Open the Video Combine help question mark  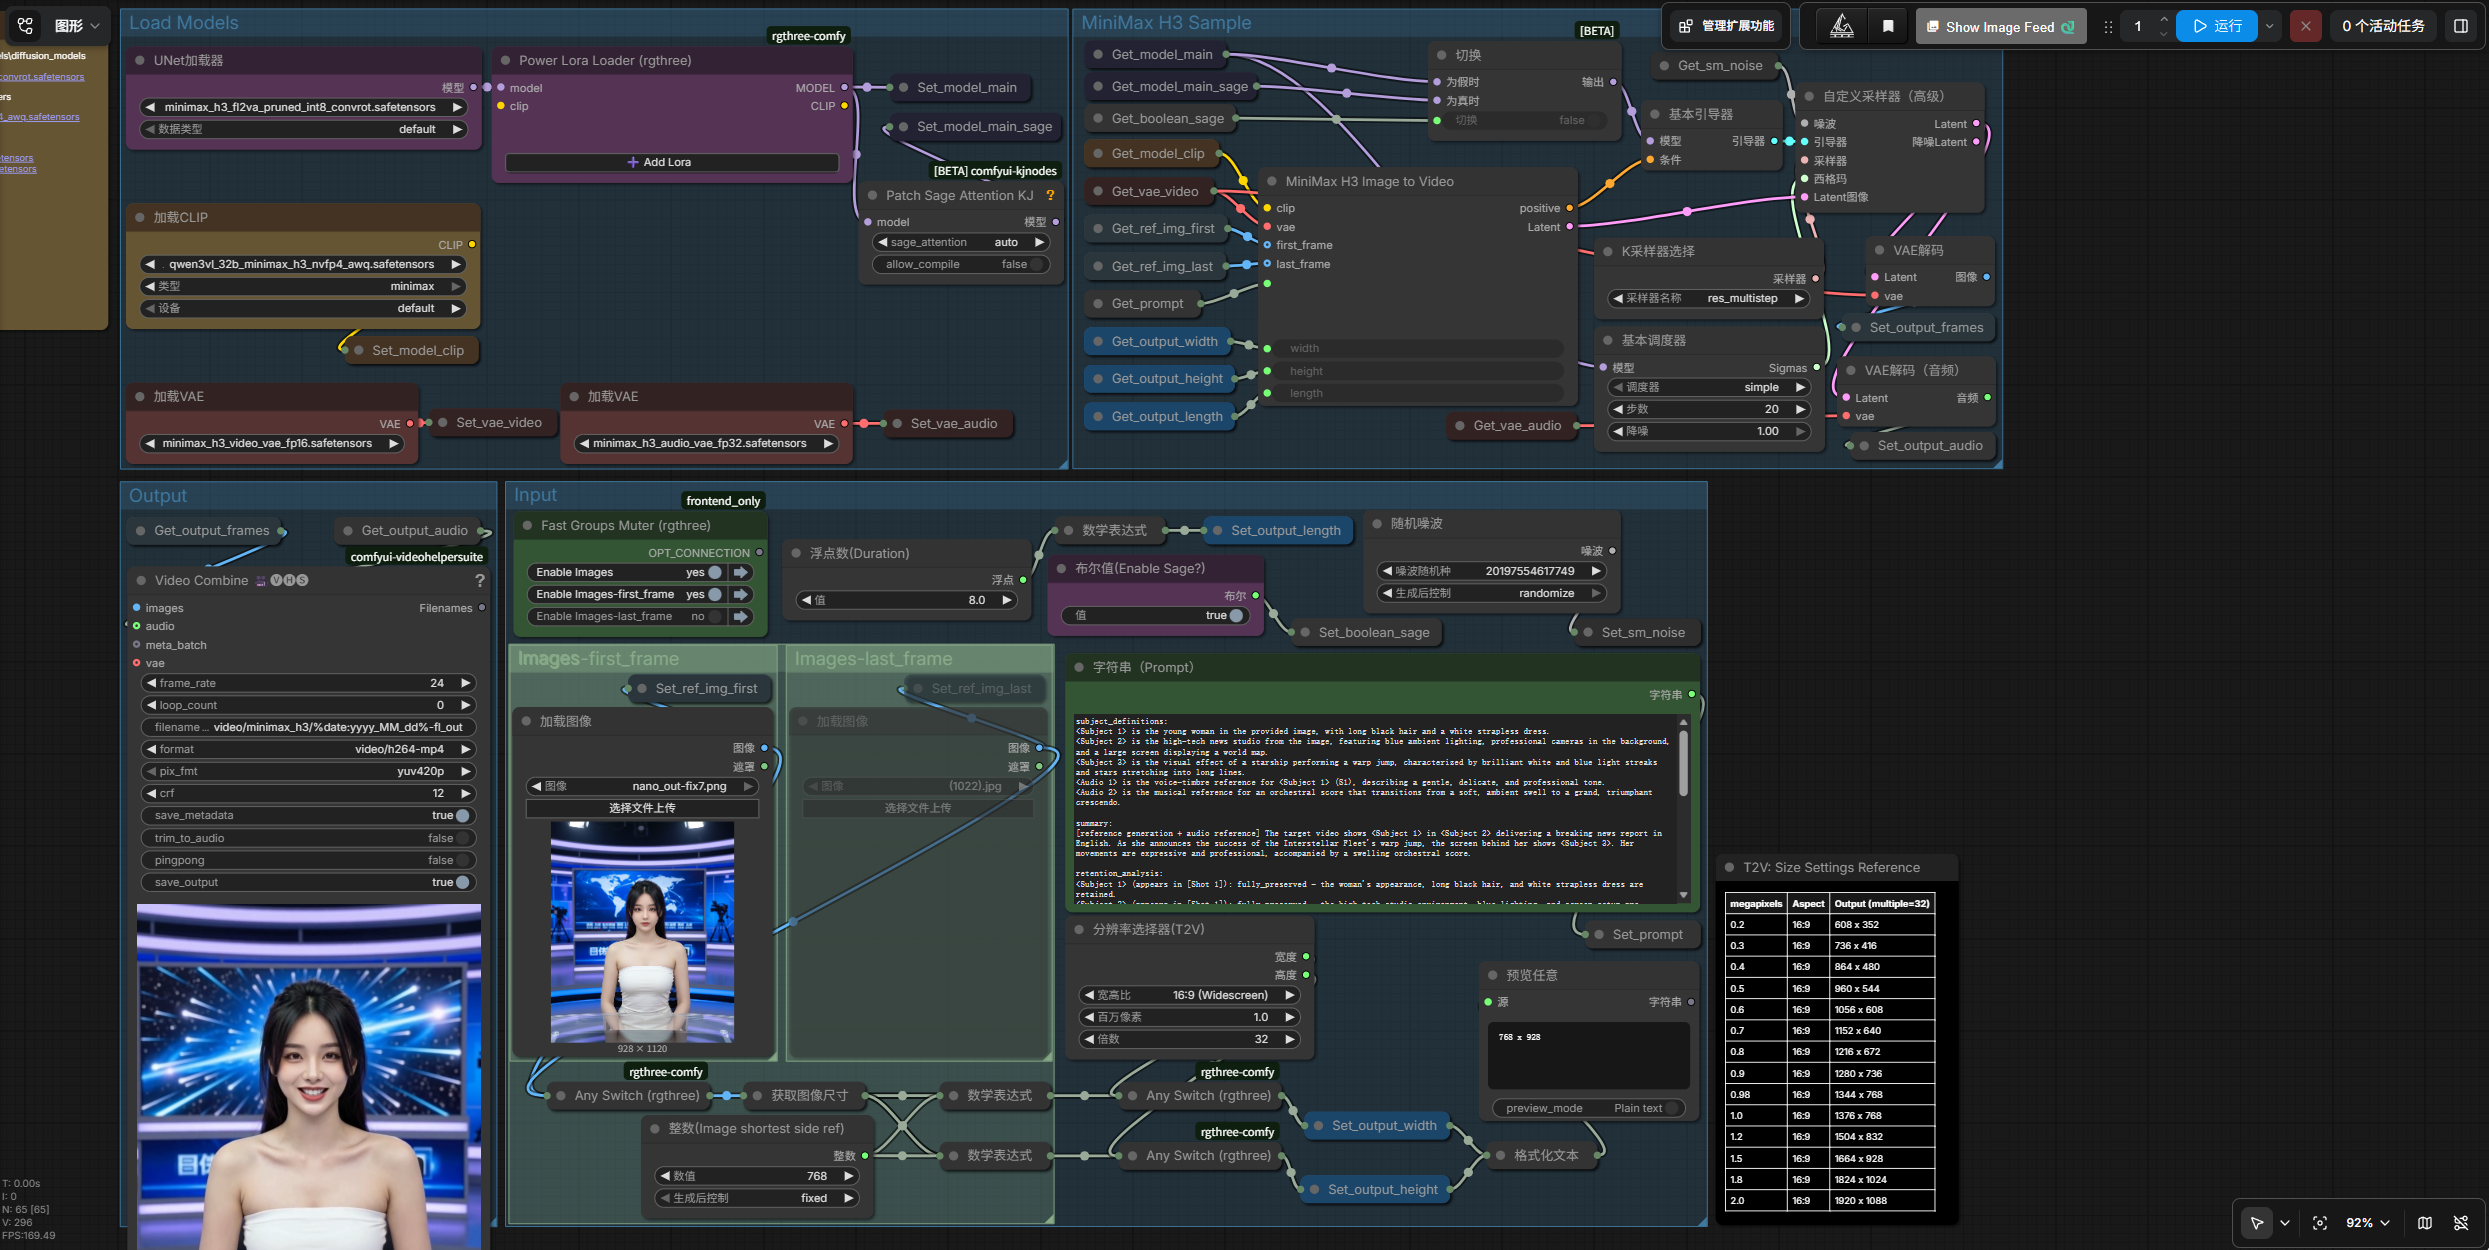pyautogui.click(x=480, y=580)
